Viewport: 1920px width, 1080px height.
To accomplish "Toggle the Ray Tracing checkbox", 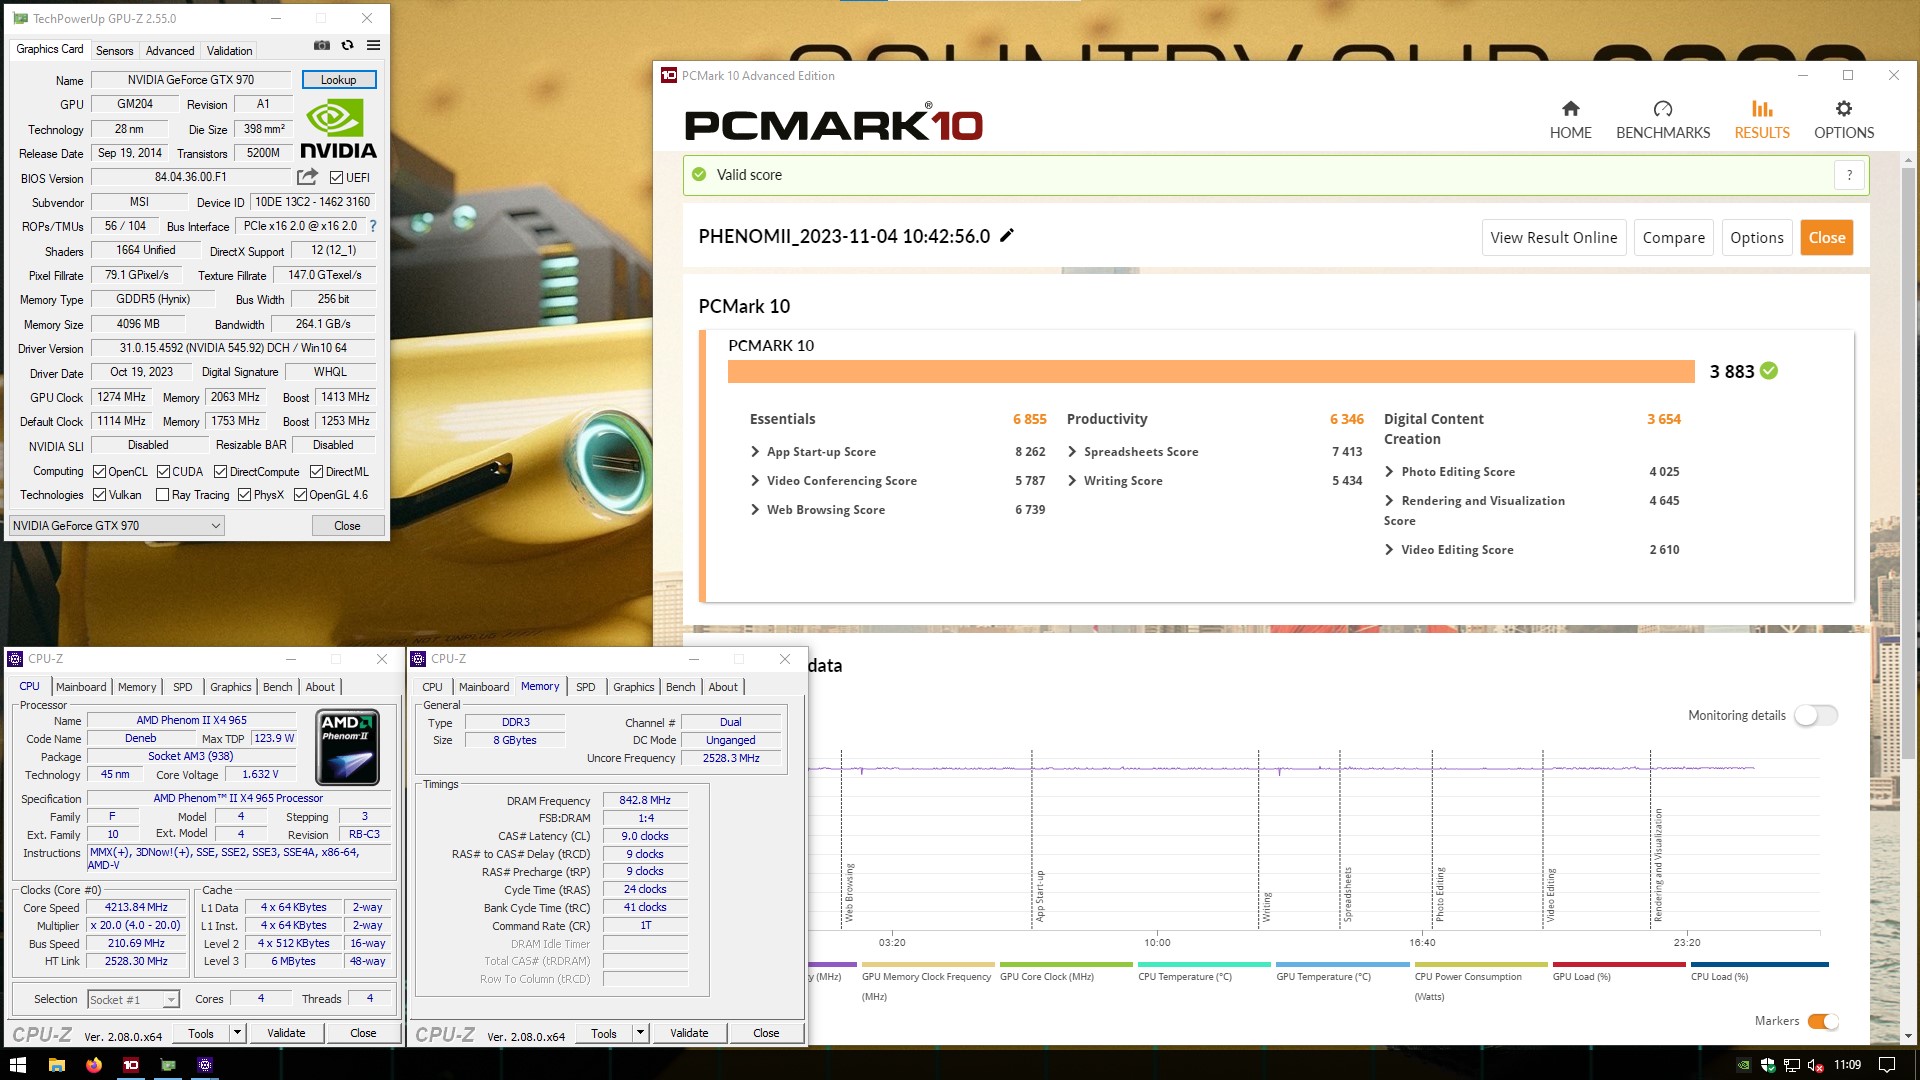I will 163,495.
